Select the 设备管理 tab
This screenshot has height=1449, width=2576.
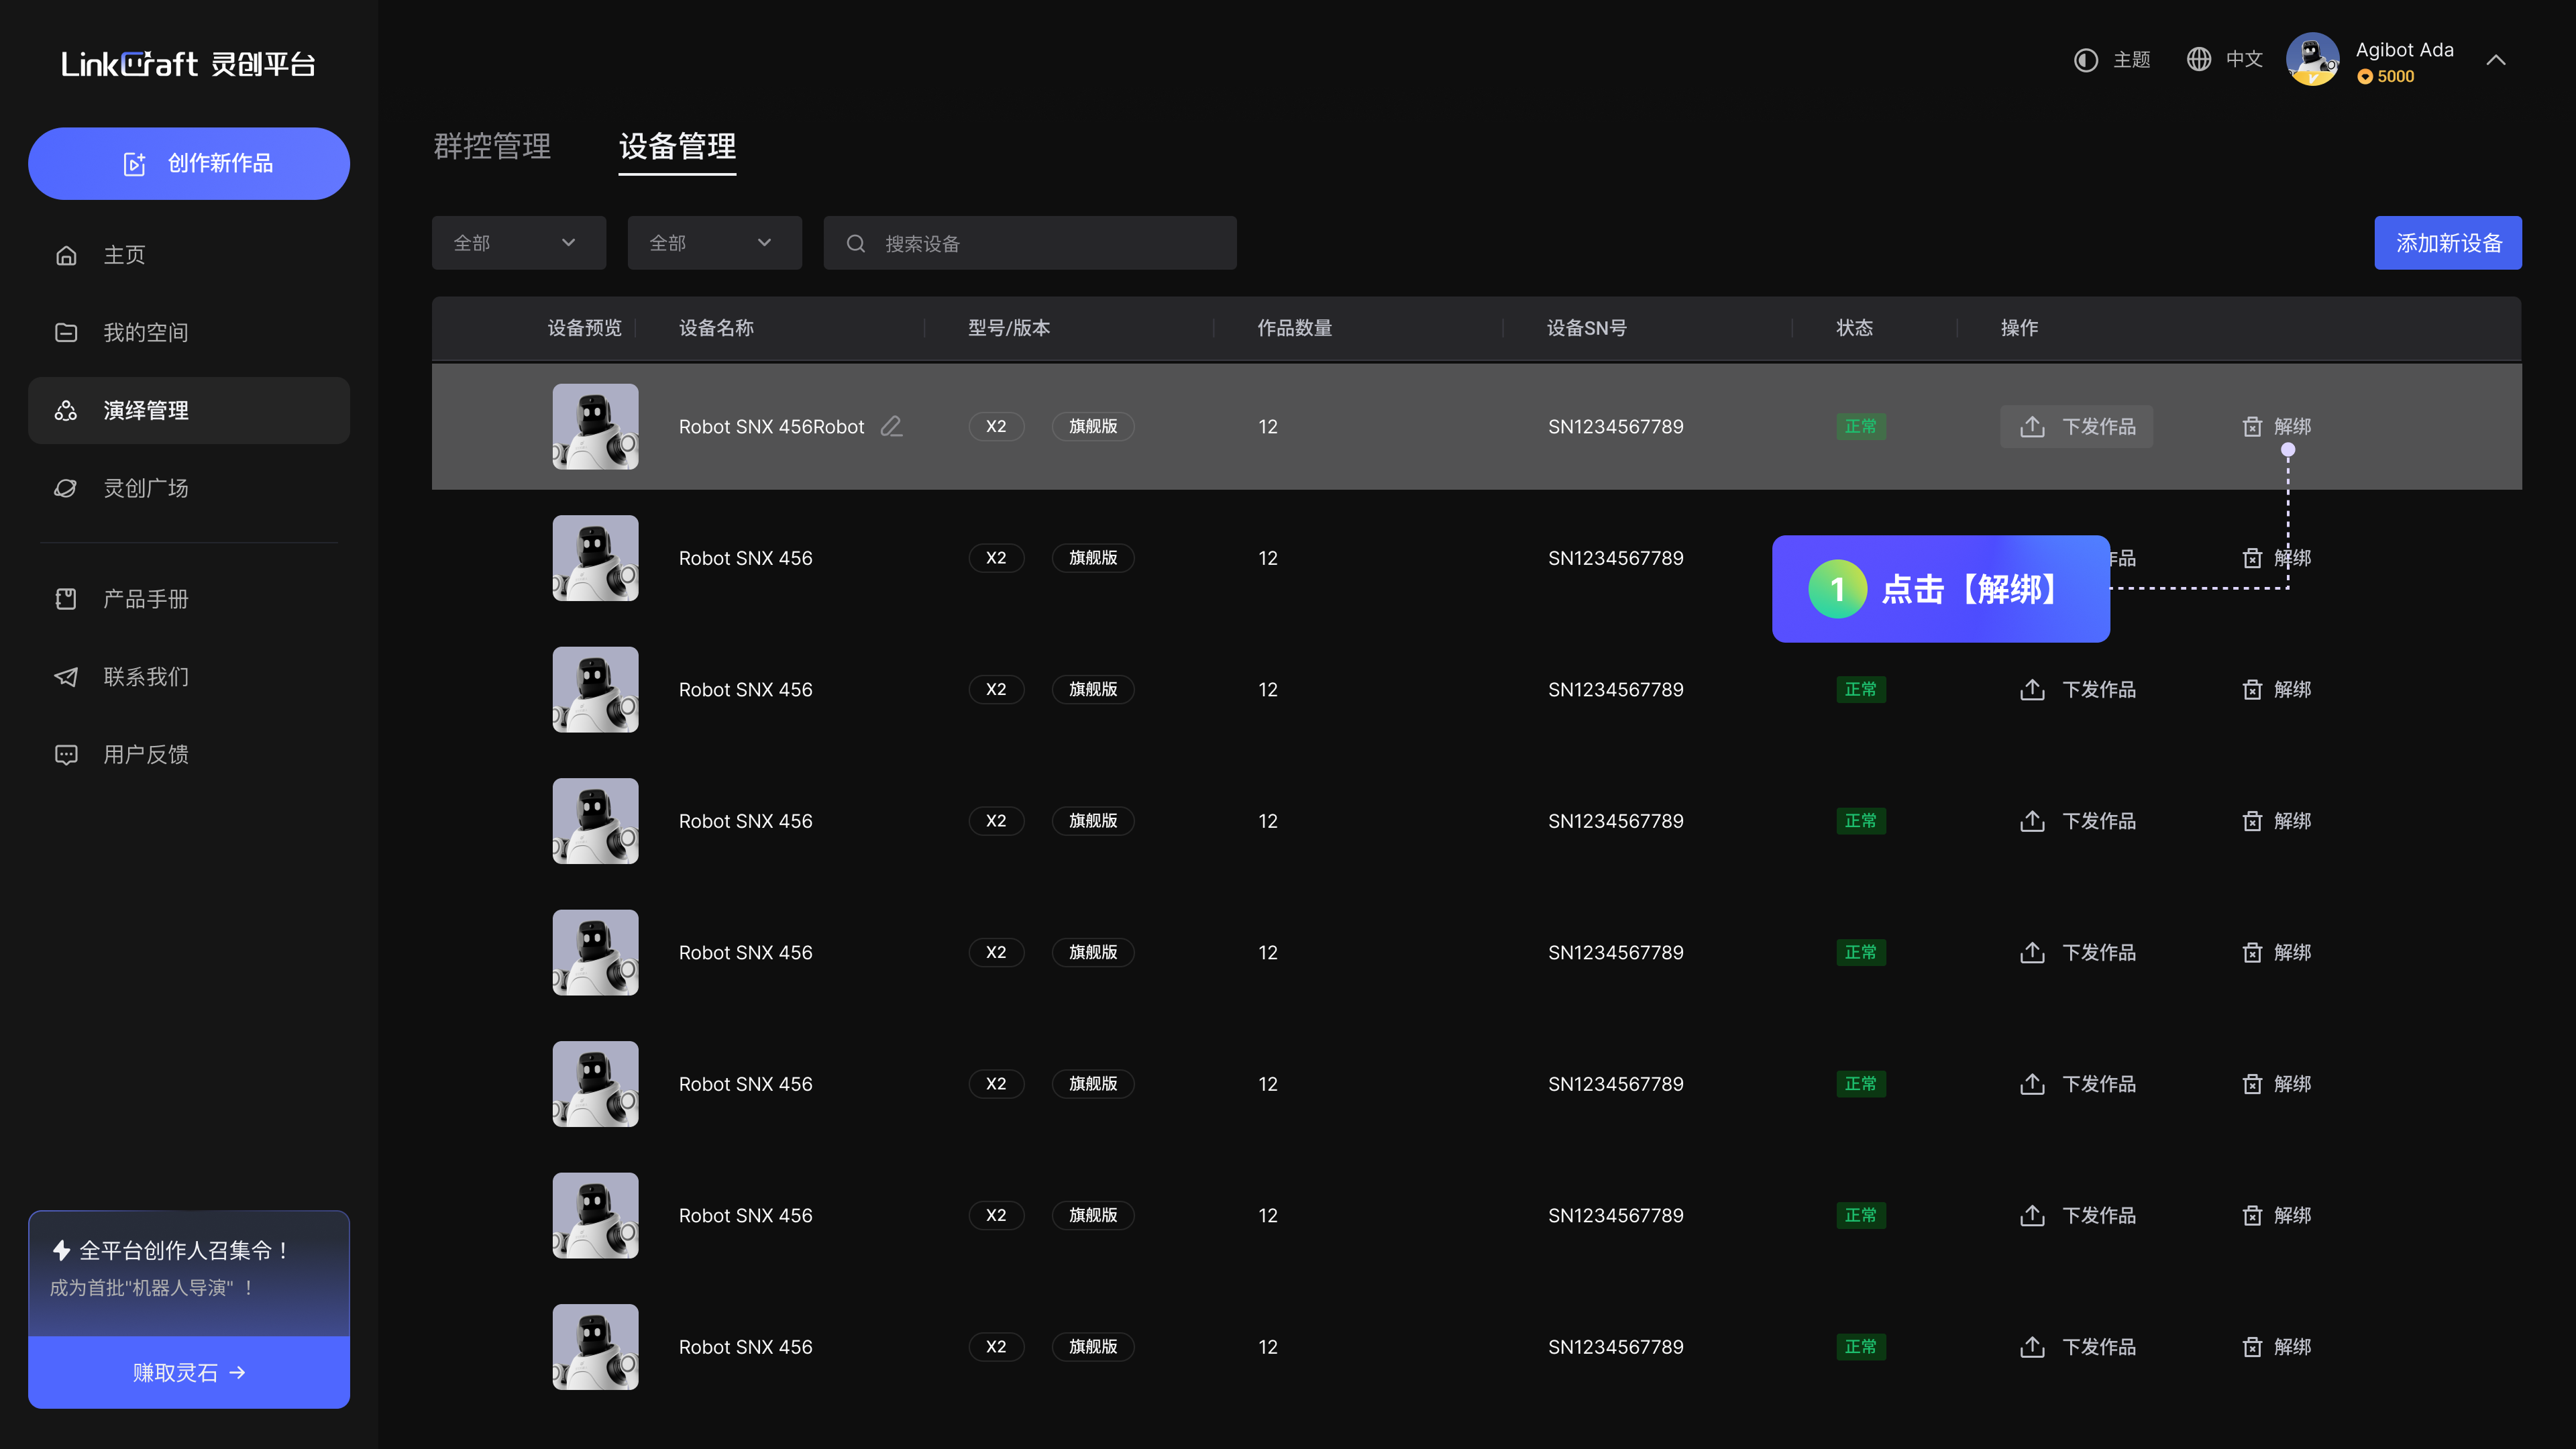coord(677,147)
